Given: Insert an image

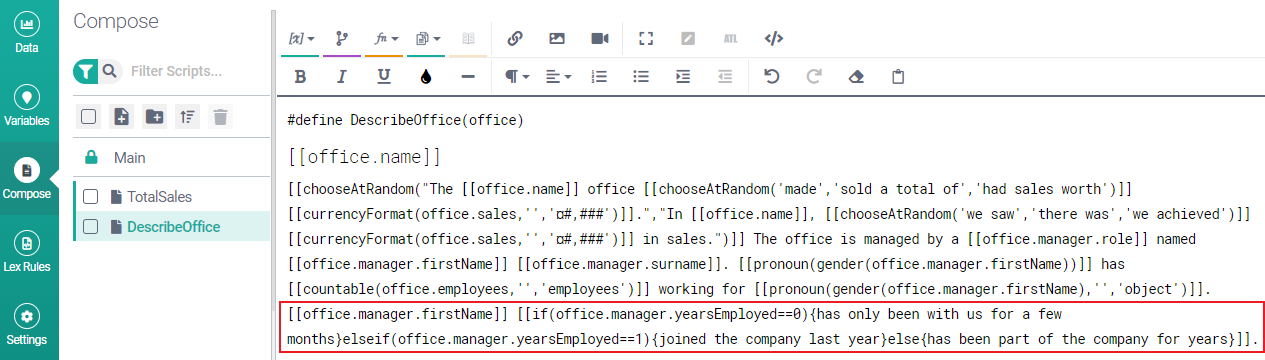Looking at the screenshot, I should [557, 39].
